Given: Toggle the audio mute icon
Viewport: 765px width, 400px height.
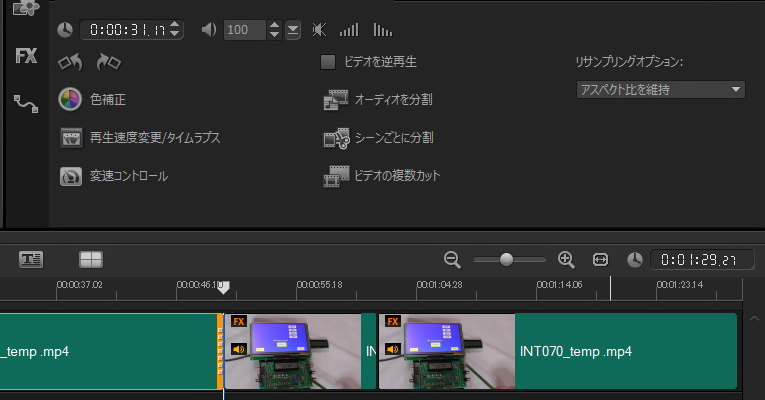Looking at the screenshot, I should tap(319, 30).
